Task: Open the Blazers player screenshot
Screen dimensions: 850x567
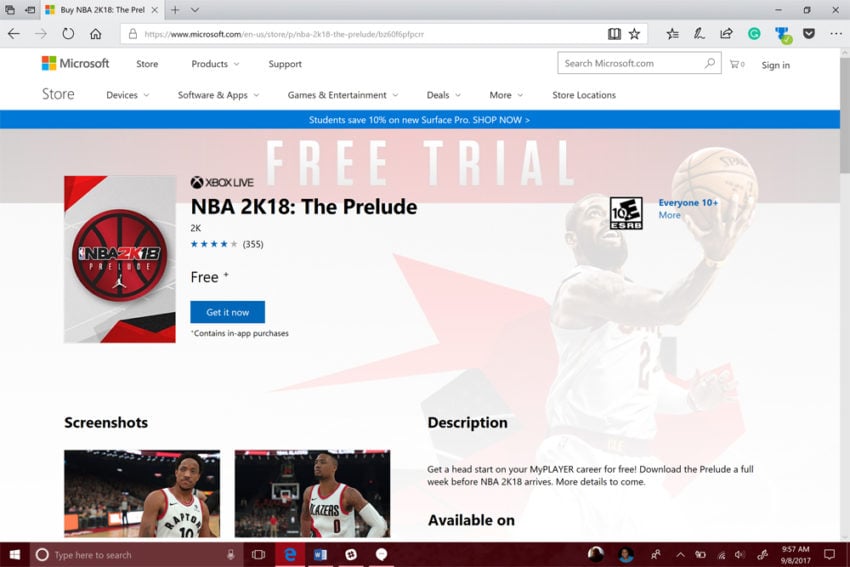Action: [x=312, y=493]
